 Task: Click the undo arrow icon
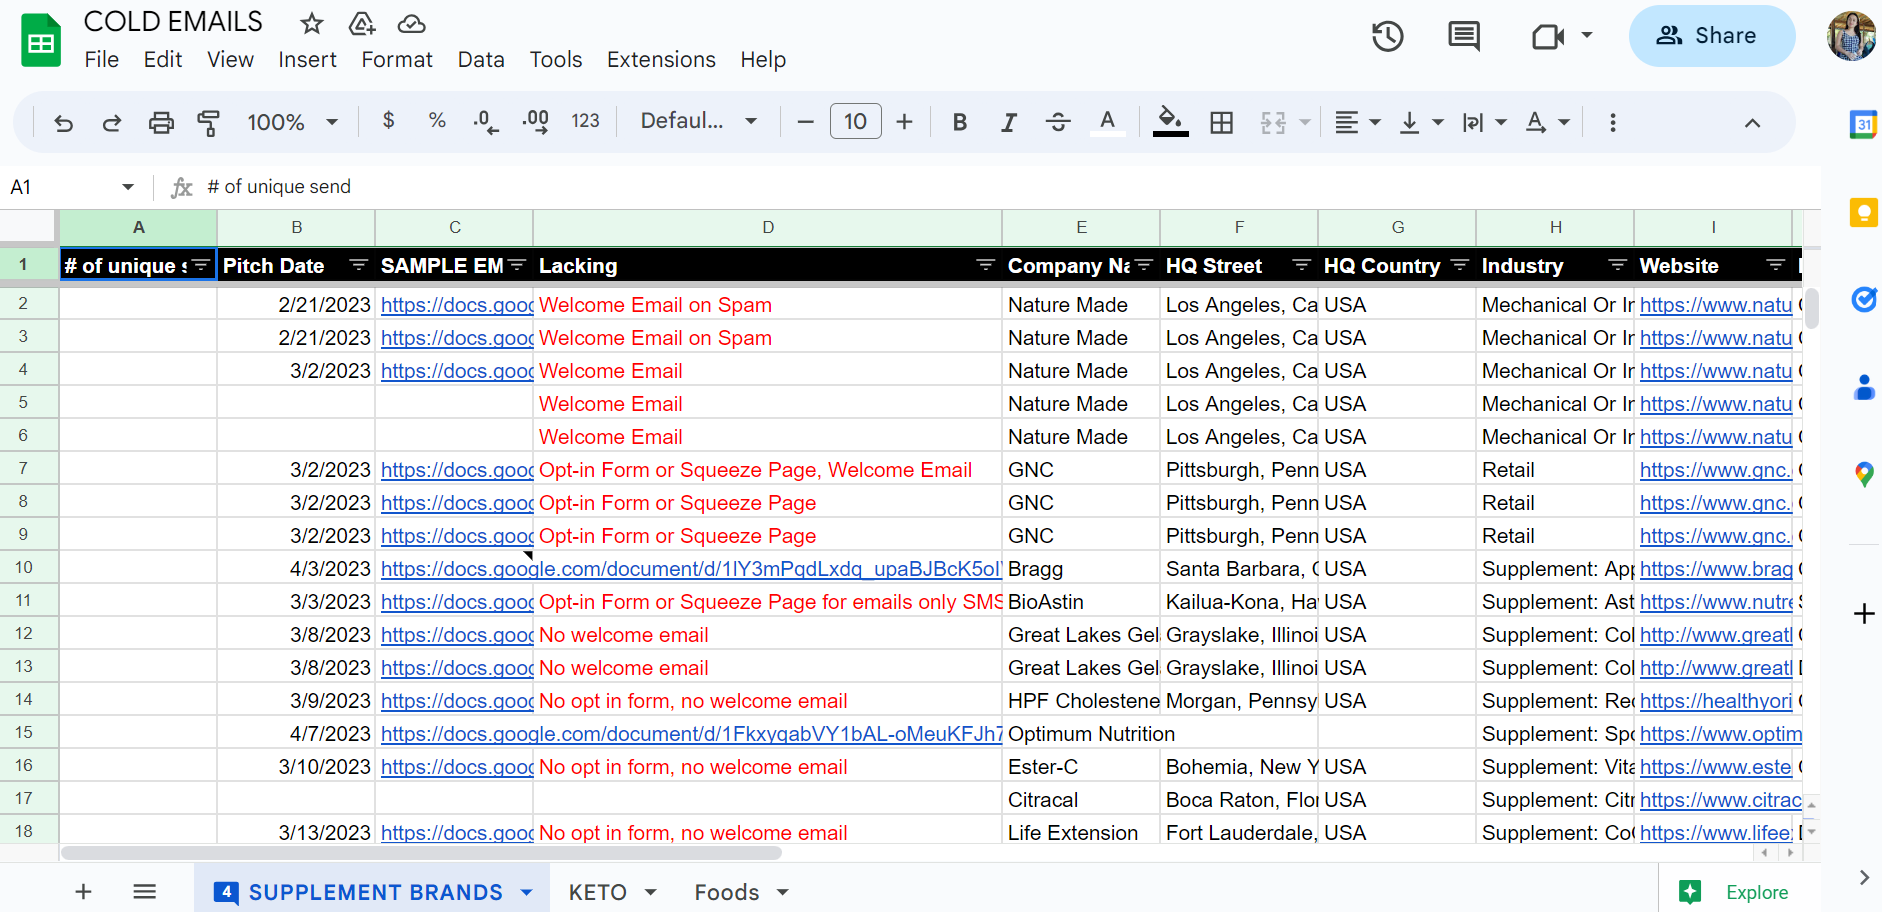63,122
